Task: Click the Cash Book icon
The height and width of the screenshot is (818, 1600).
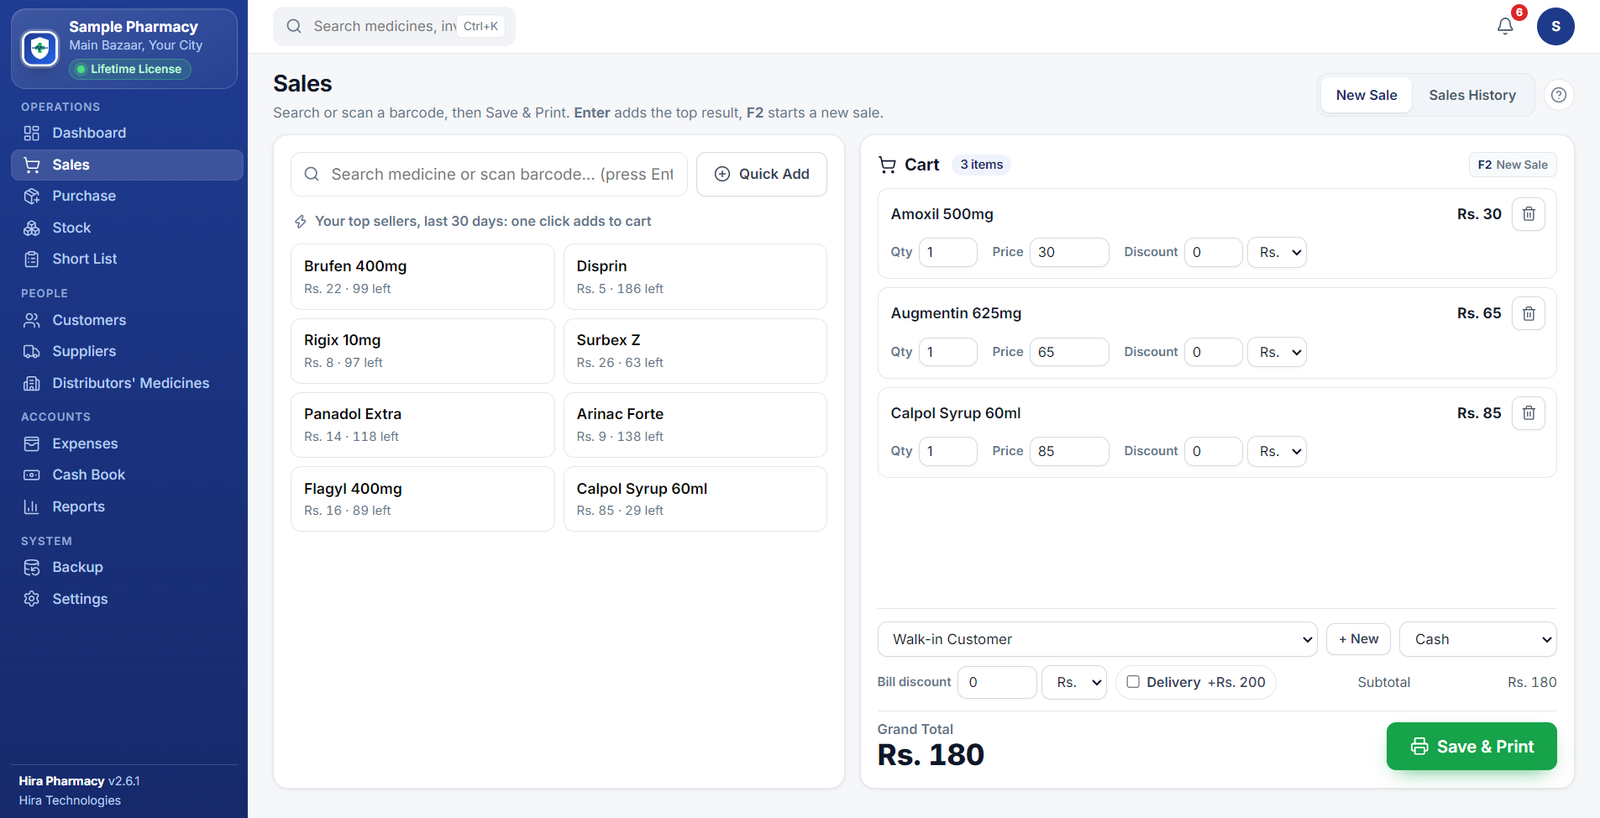Action: 32,475
